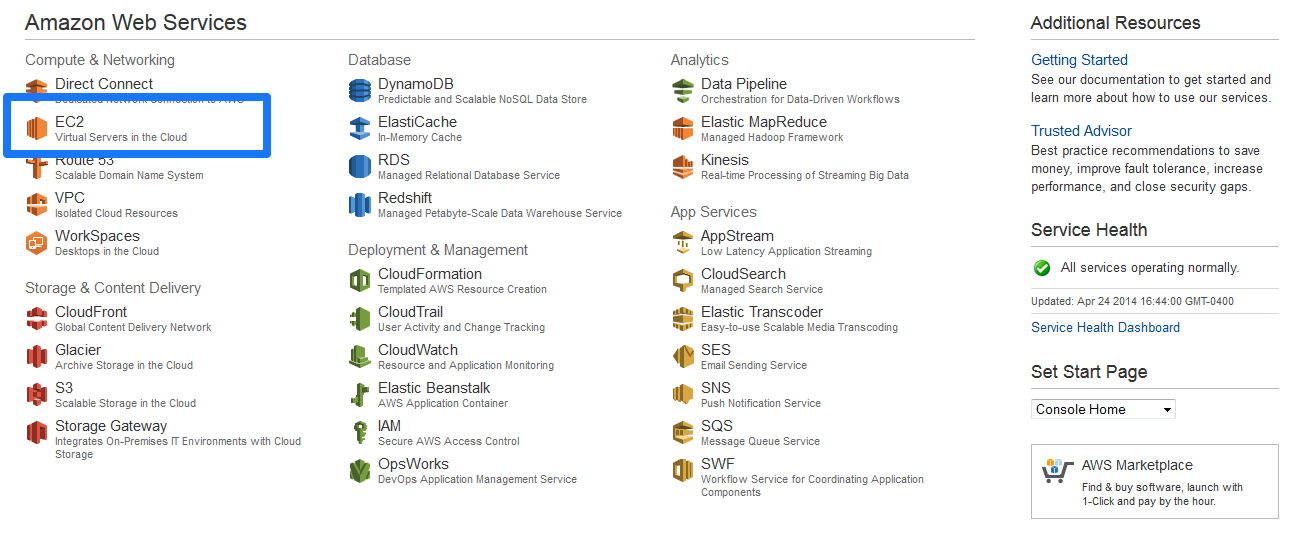The image size is (1297, 560).
Task: Open the Glacier text link
Action: pos(78,350)
